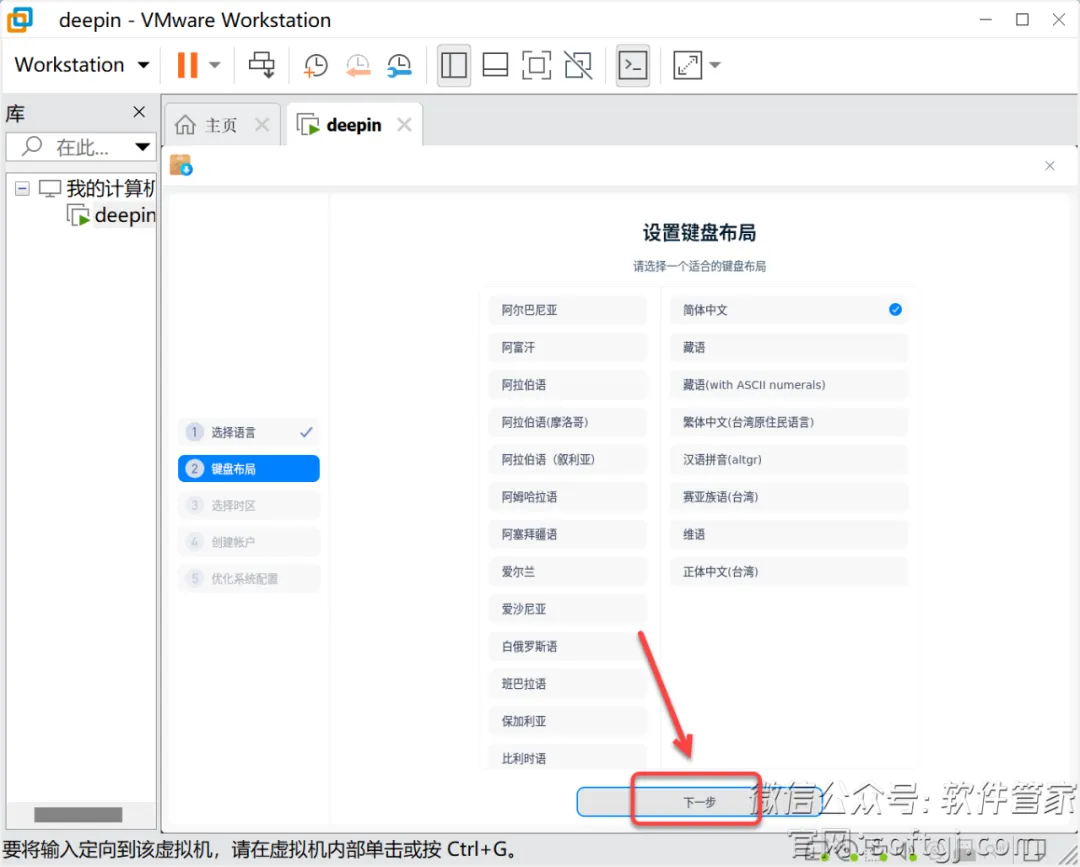Choose 班巴拉语 keyboard layout
1080x867 pixels.
tap(568, 684)
